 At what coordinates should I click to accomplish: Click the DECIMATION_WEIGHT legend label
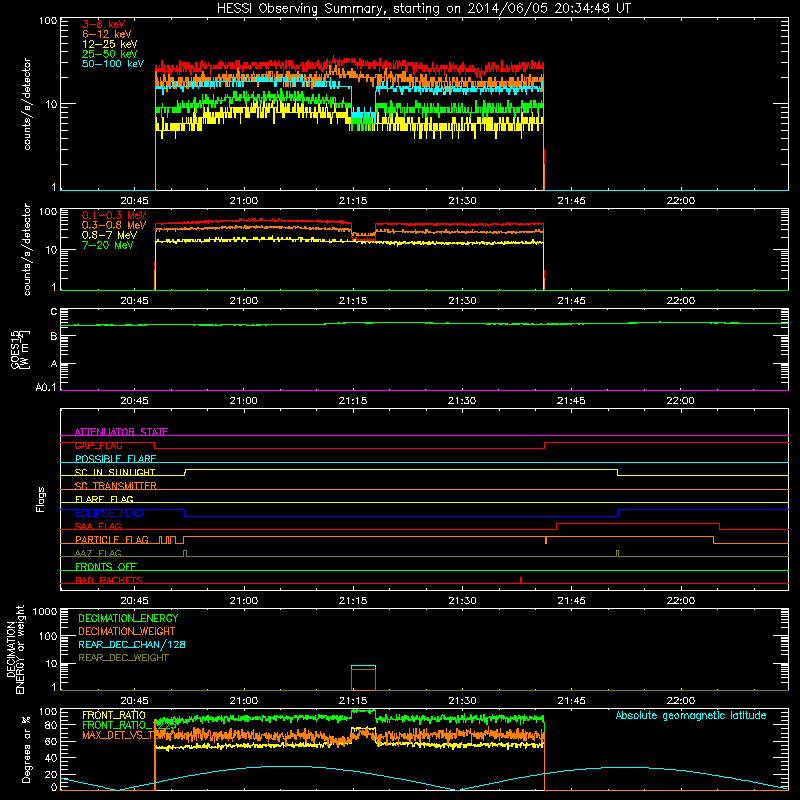tap(127, 631)
